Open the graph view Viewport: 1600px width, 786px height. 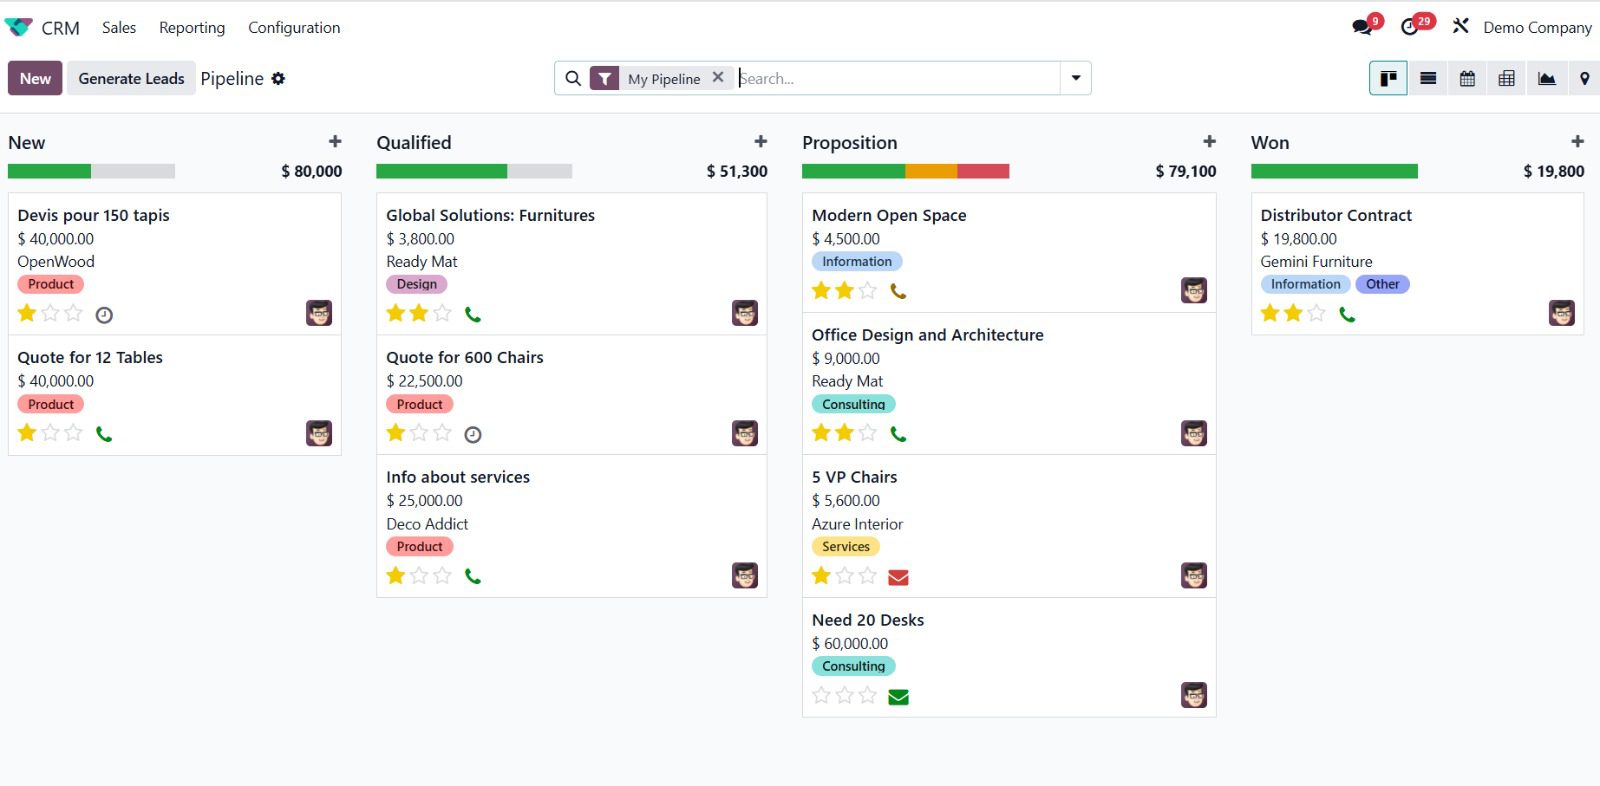click(1546, 78)
